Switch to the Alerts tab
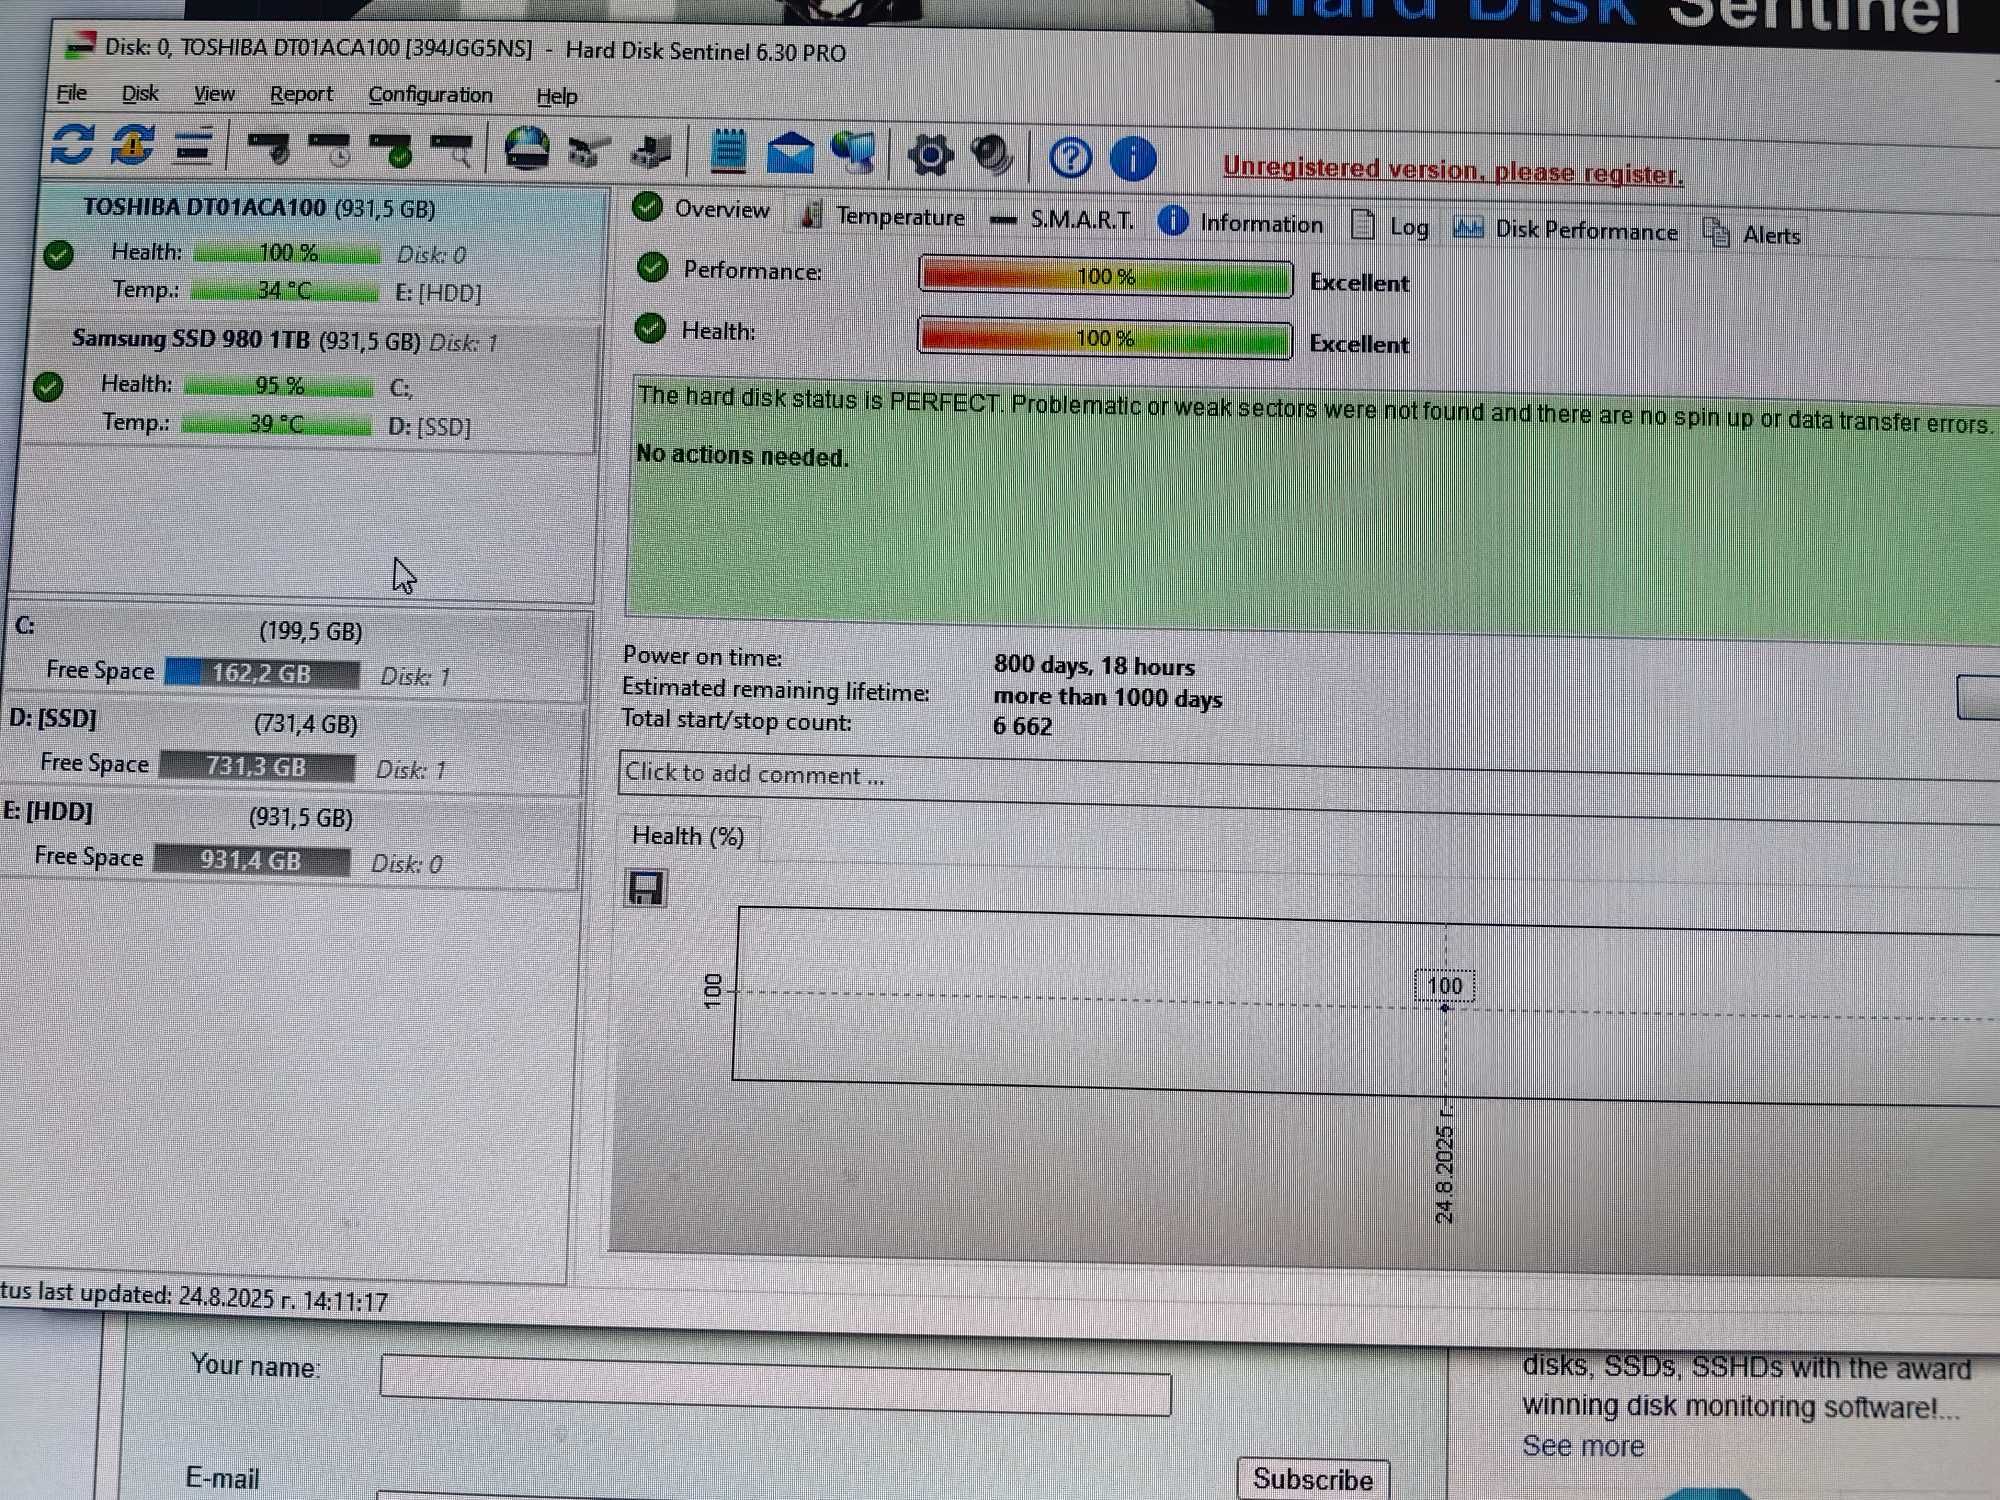Viewport: 2000px width, 1500px height. 1752,235
